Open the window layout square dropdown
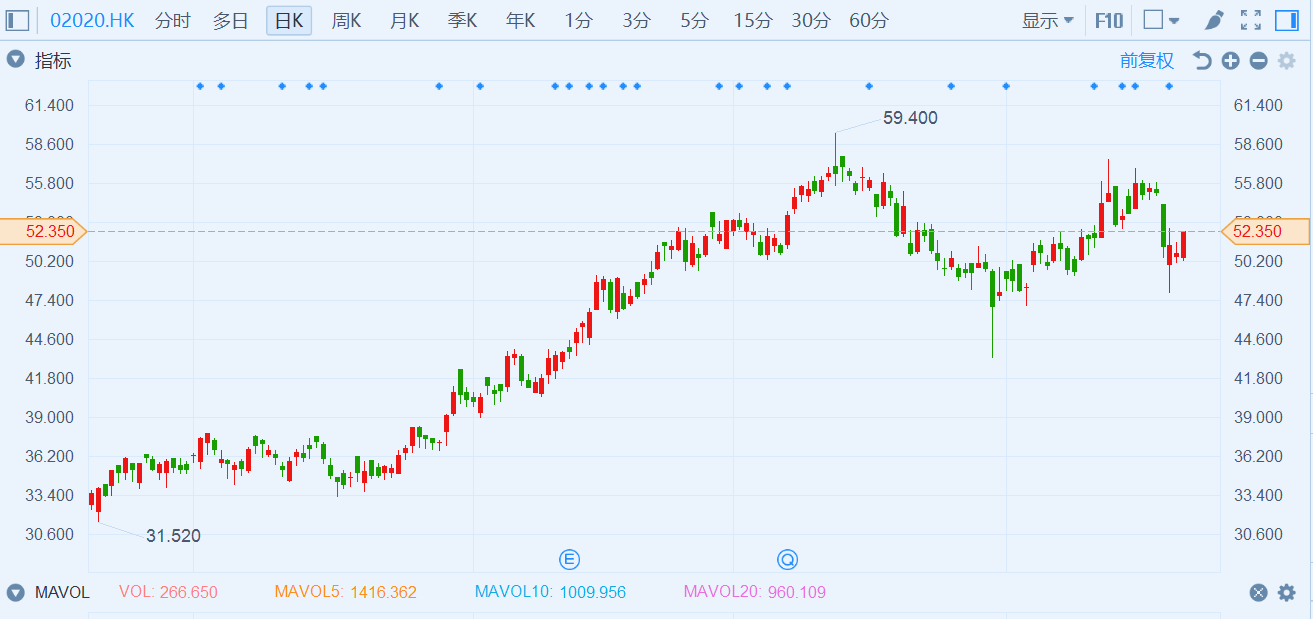 (x=1161, y=20)
